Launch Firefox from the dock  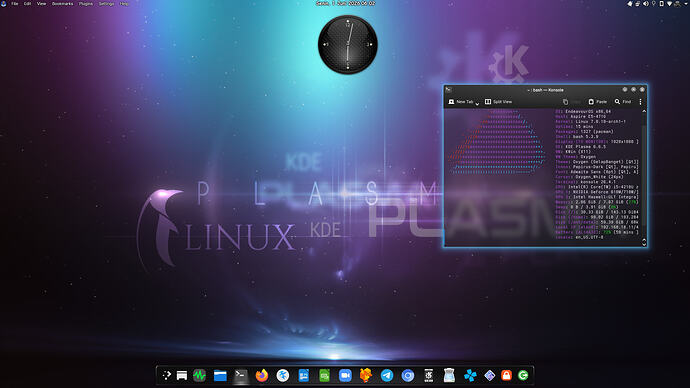click(262, 375)
